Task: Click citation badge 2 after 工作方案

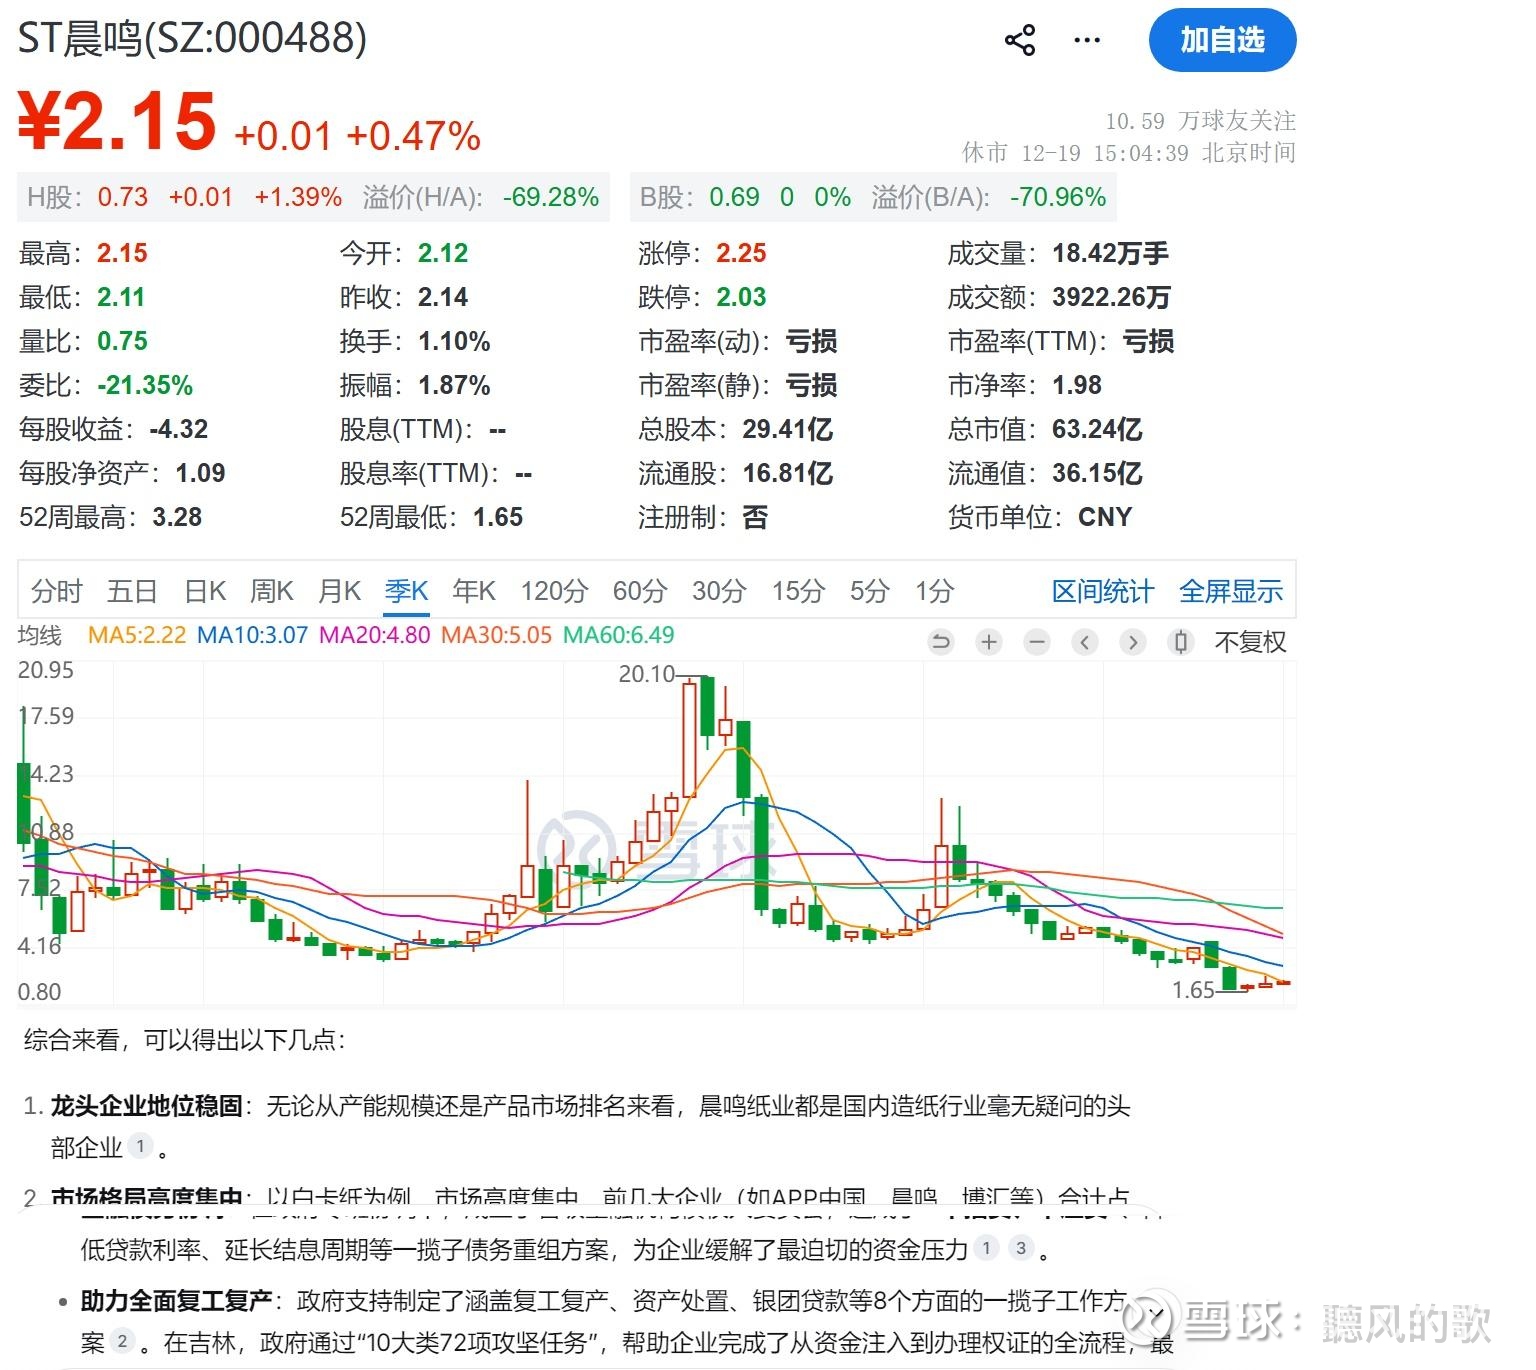Action: [x=122, y=1341]
